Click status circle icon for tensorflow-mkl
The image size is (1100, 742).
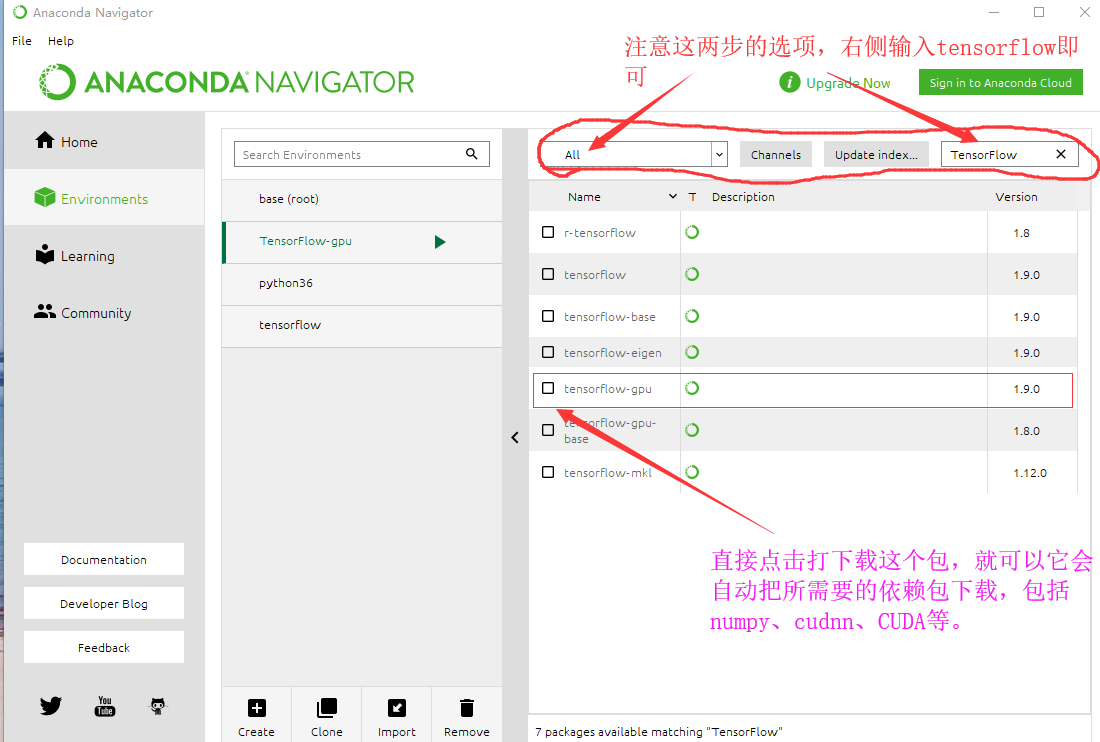(x=692, y=472)
